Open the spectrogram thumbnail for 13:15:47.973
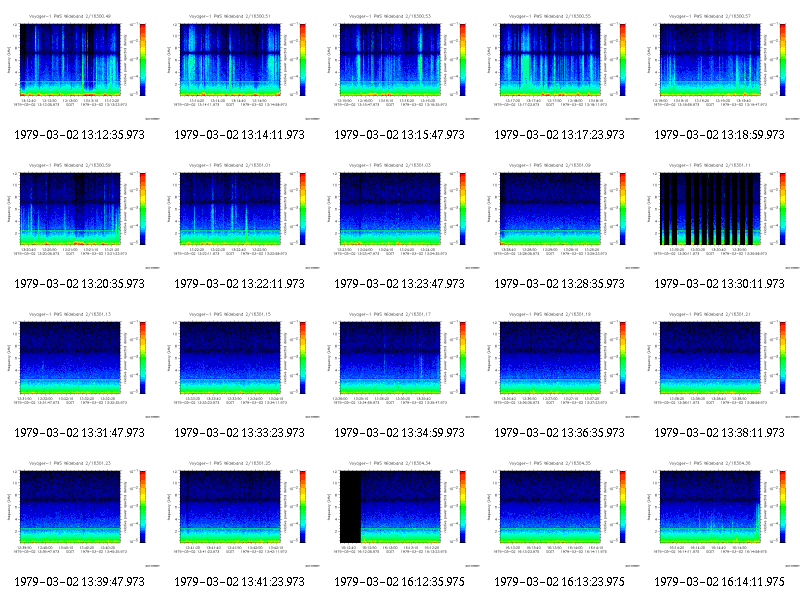Viewport: 800px width, 596px height. coord(400,66)
